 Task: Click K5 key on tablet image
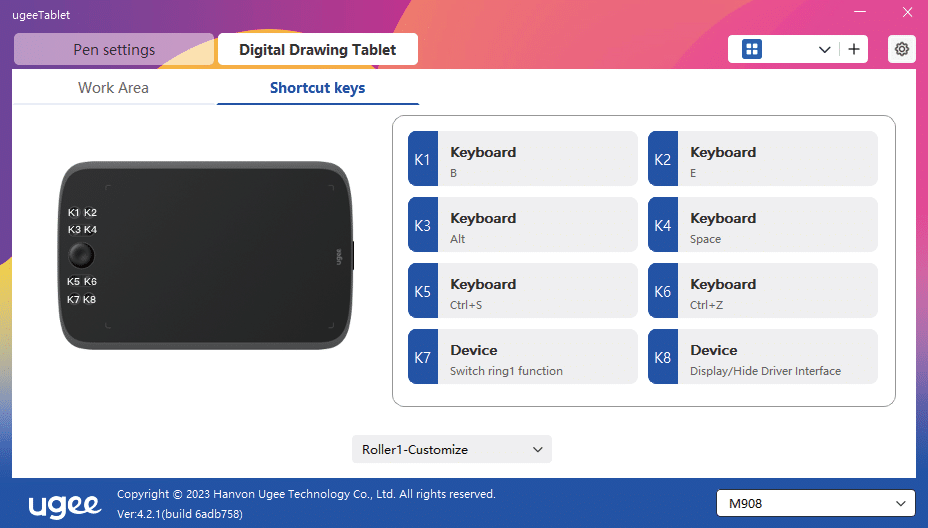(73, 282)
